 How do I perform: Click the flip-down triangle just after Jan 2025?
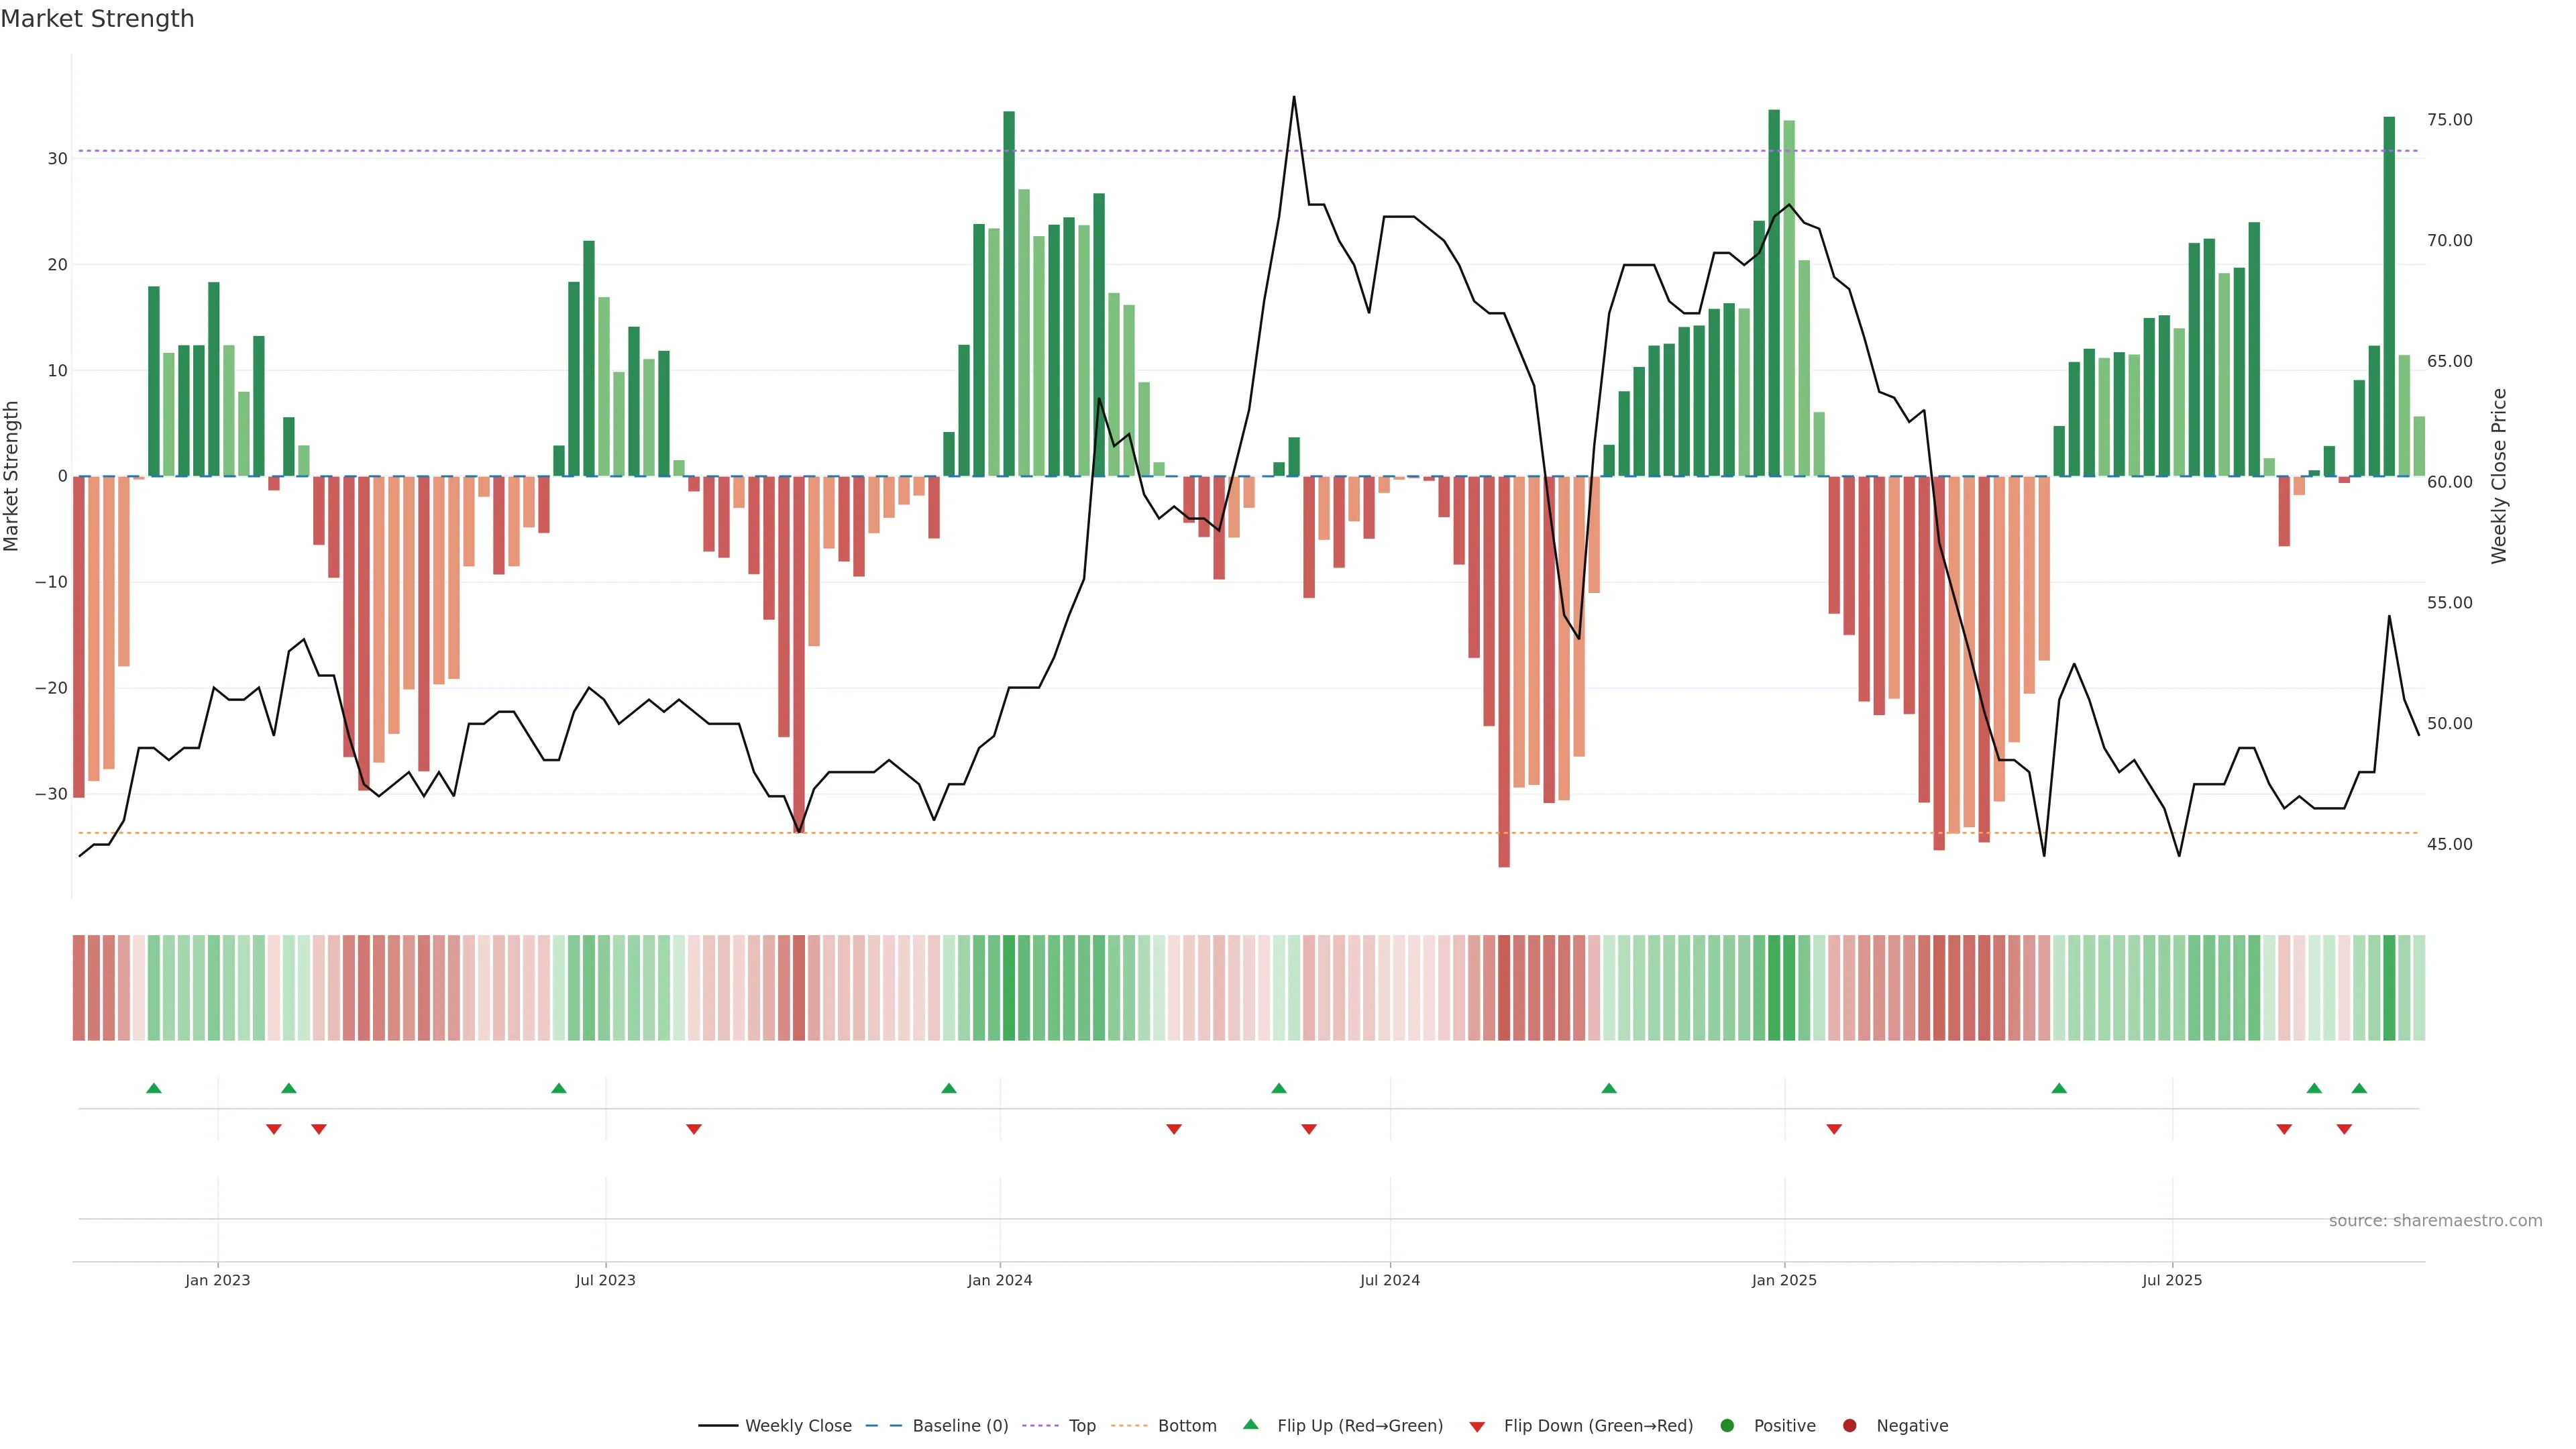point(1834,1129)
